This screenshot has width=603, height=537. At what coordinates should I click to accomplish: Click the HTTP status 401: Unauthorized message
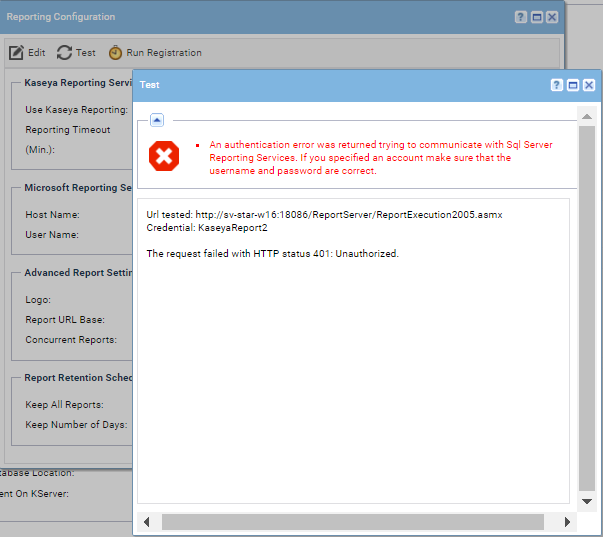(272, 253)
